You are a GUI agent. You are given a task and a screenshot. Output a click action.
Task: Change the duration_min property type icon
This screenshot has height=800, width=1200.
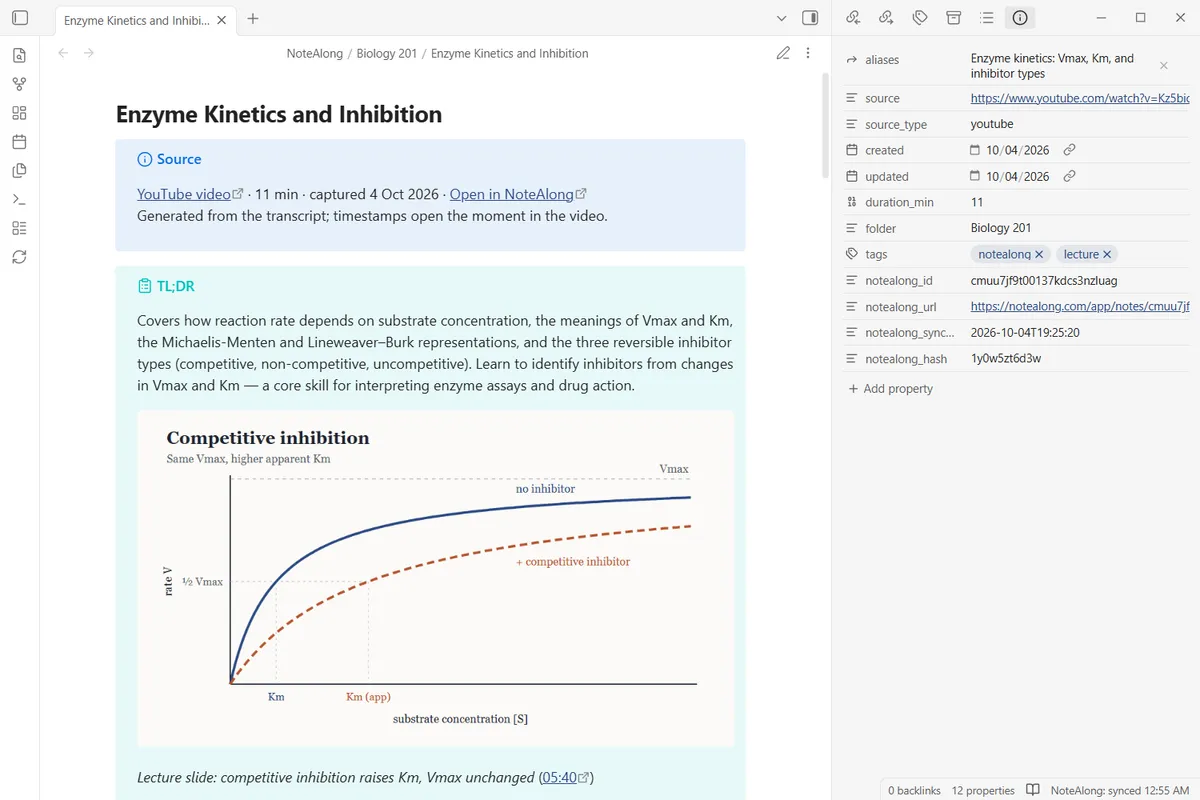tap(852, 202)
